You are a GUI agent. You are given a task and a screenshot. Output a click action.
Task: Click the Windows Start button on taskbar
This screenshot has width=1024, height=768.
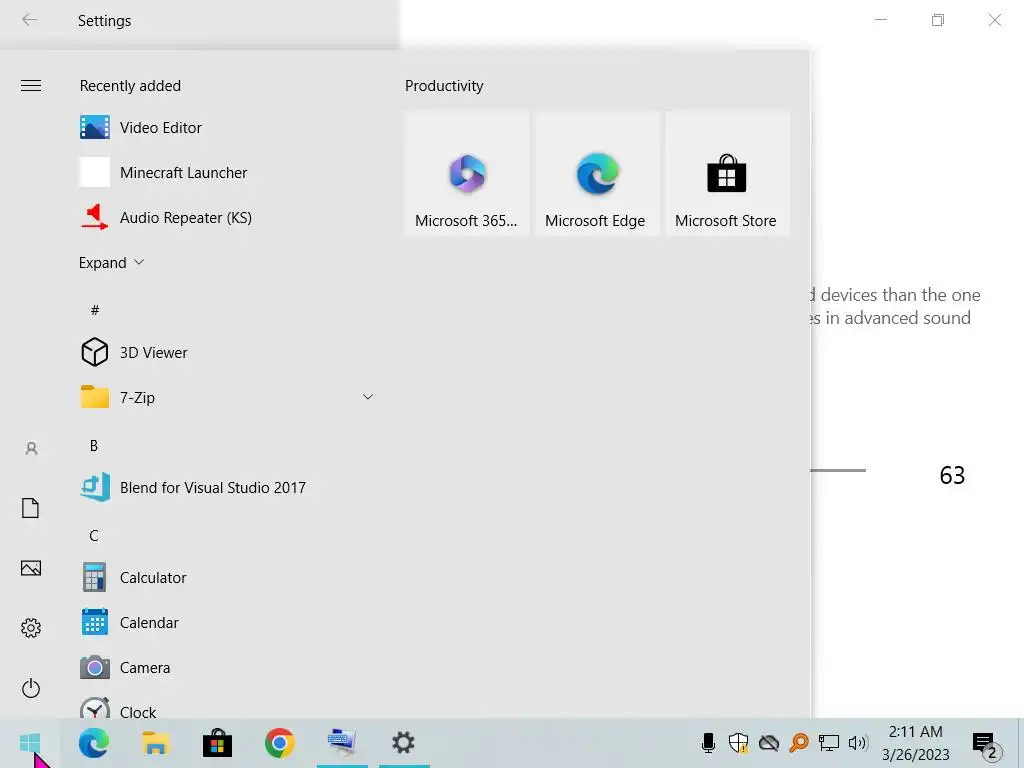pyautogui.click(x=30, y=743)
